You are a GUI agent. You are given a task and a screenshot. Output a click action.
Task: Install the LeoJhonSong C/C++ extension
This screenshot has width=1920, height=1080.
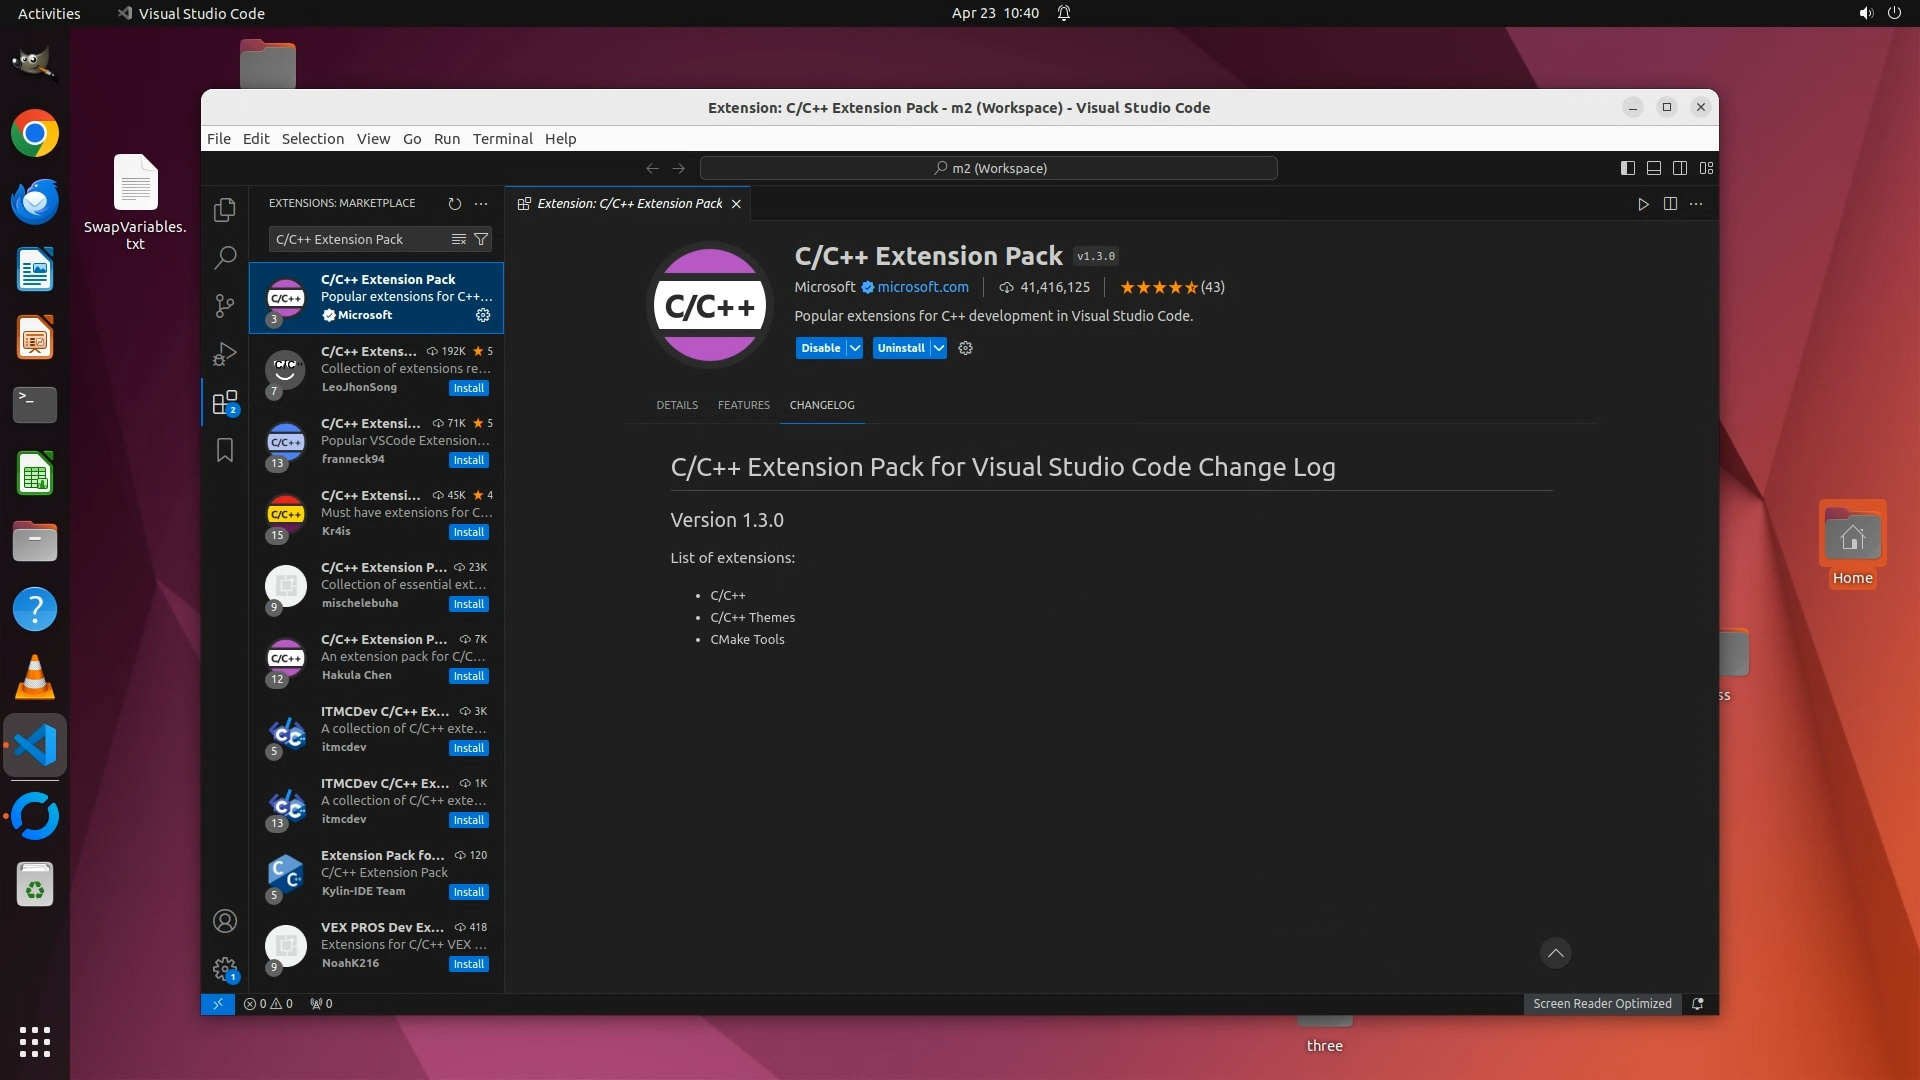[x=468, y=388]
